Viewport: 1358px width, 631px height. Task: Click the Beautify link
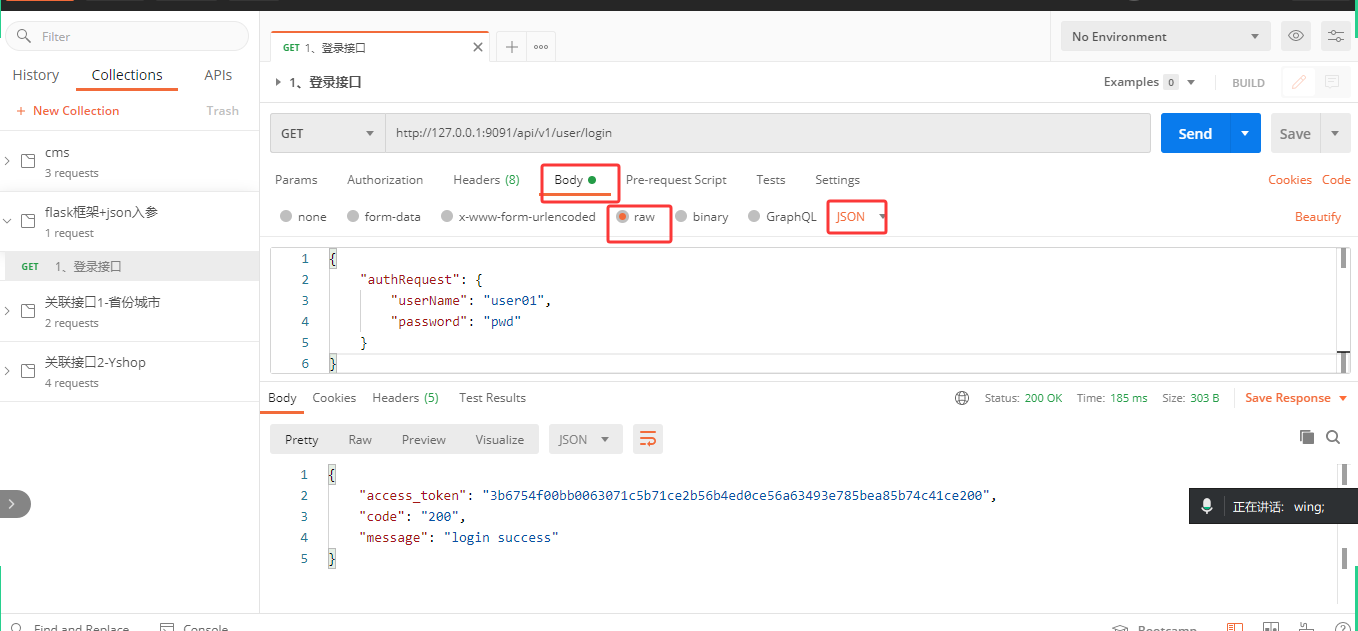pos(1318,216)
